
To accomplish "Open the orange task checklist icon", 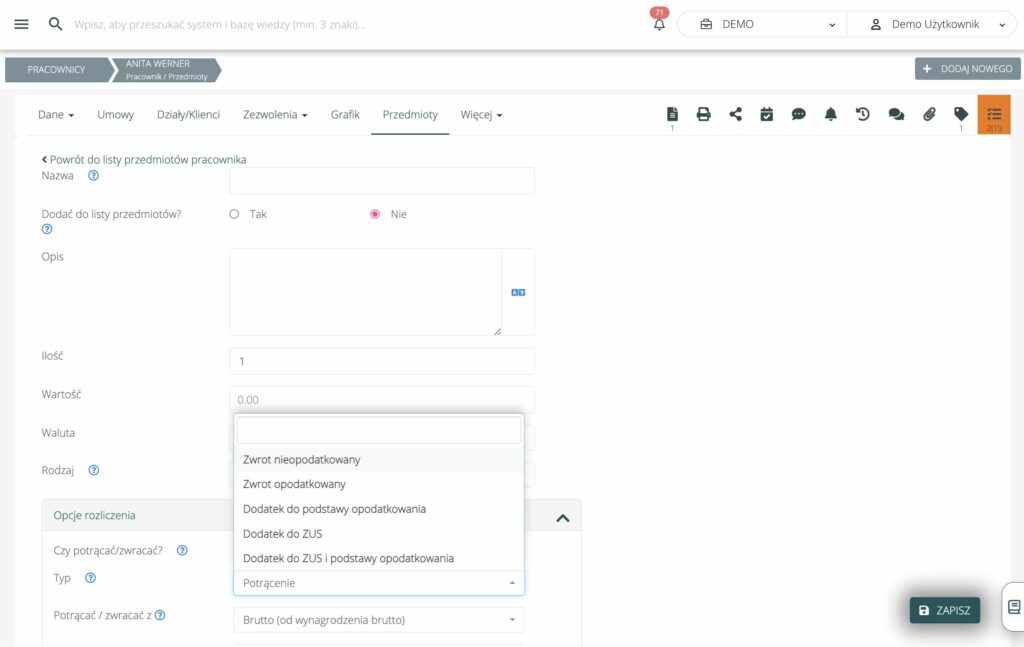I will tap(993, 114).
